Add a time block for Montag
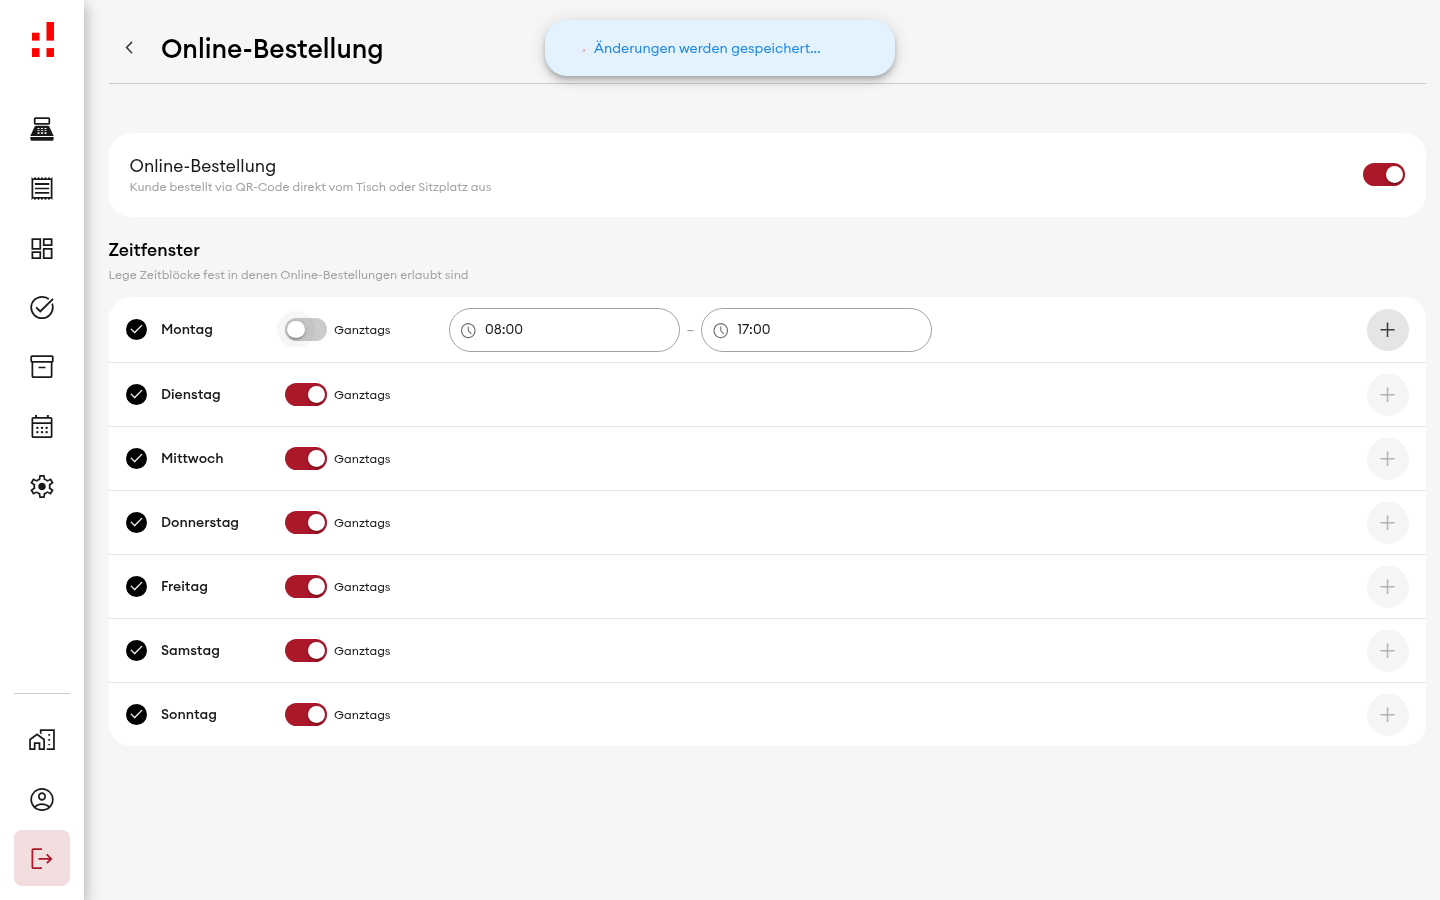 [1387, 330]
